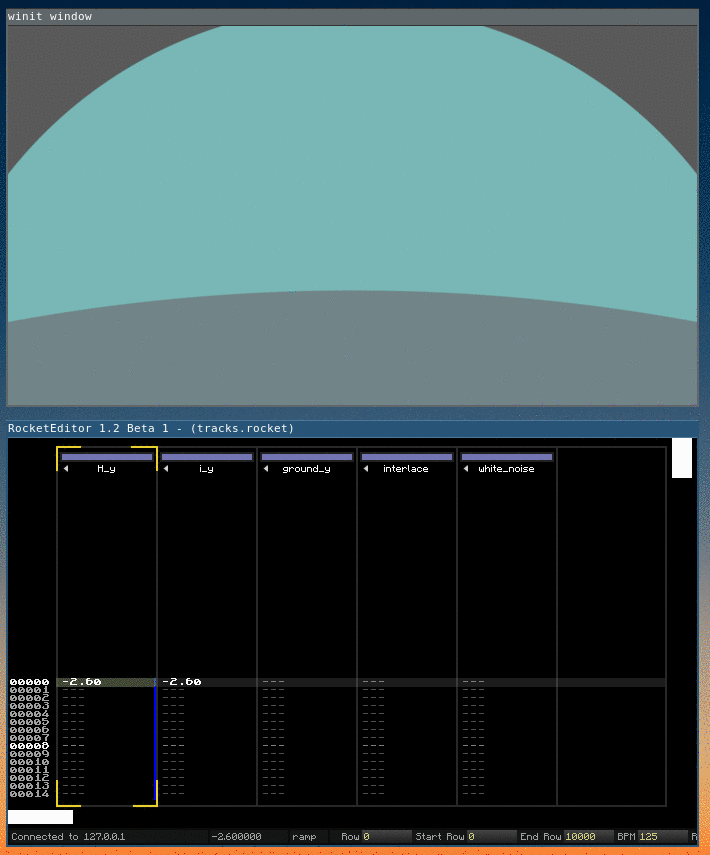This screenshot has height=855, width=710.
Task: Collapse the H_y track with its fold arrow
Action: pos(66,469)
